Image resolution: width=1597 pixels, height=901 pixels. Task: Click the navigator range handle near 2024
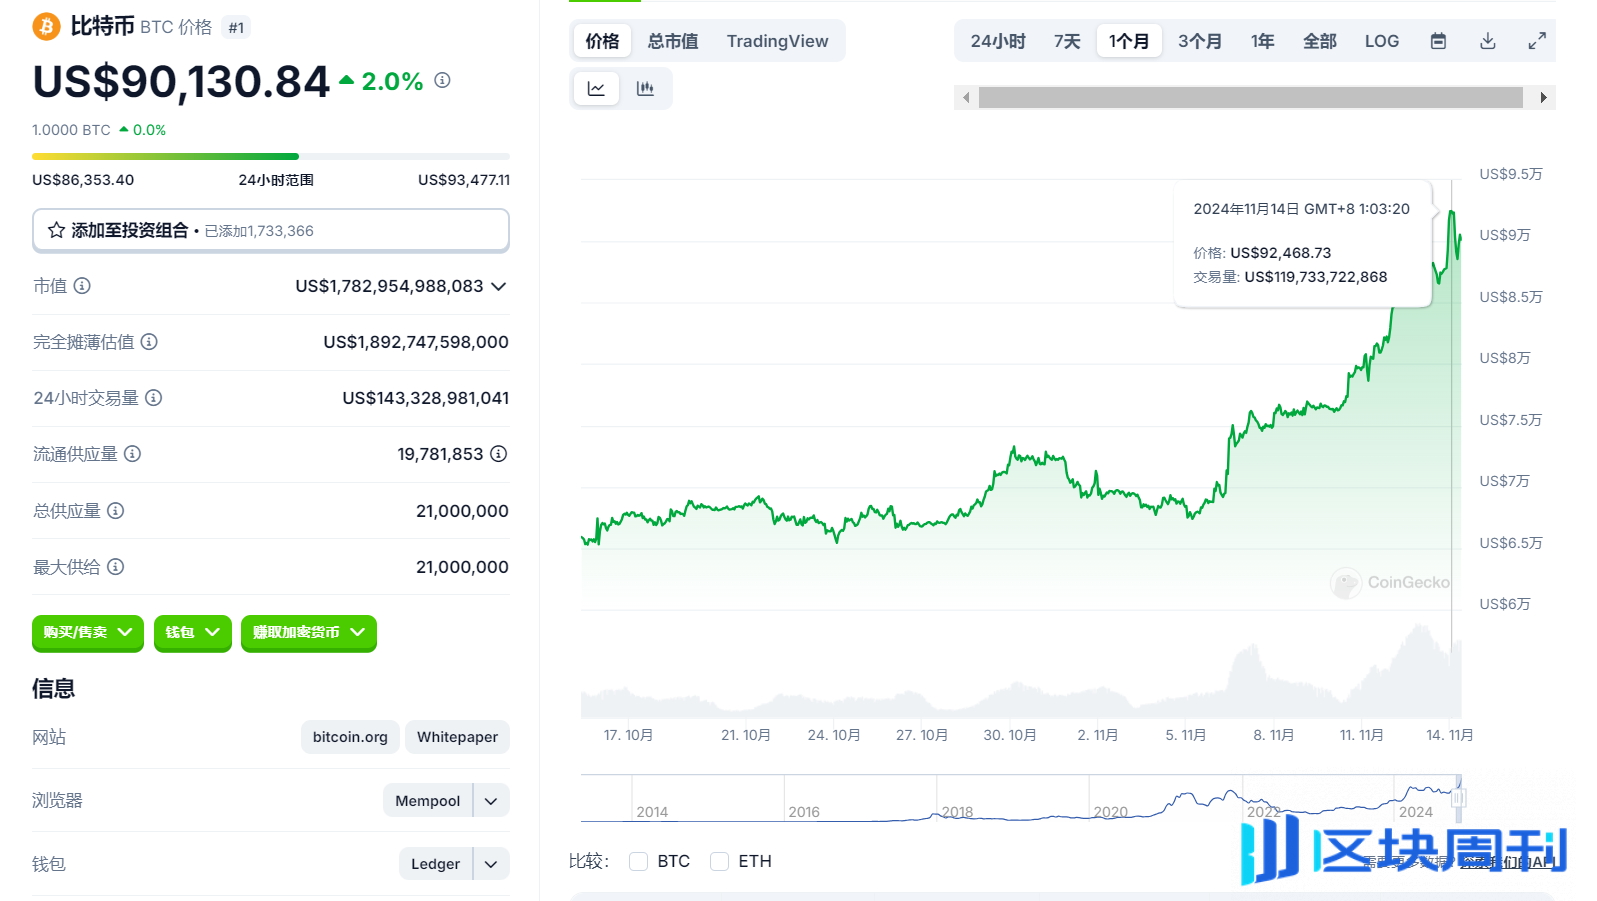point(1458,798)
